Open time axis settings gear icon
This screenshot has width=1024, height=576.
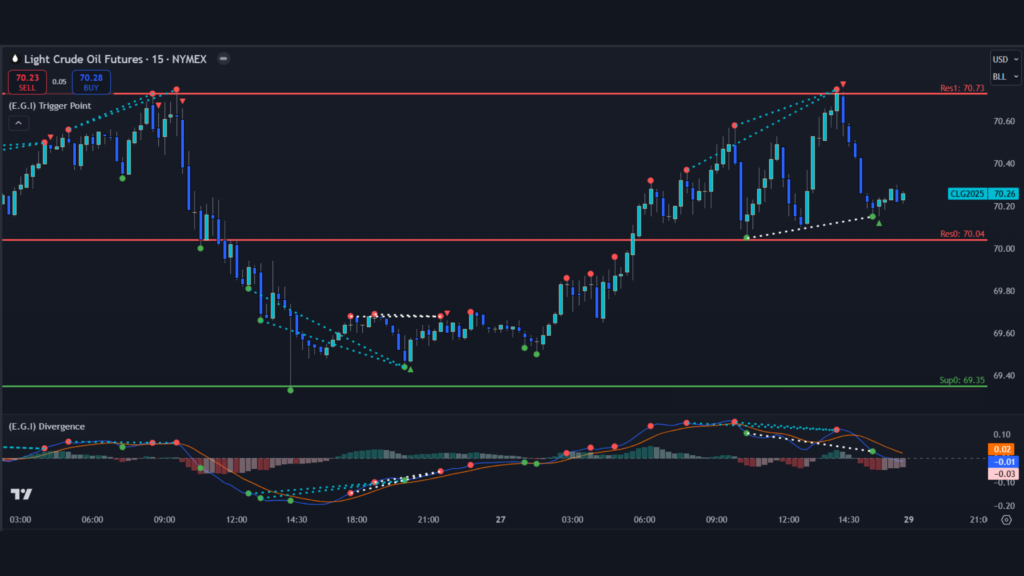click(1005, 520)
